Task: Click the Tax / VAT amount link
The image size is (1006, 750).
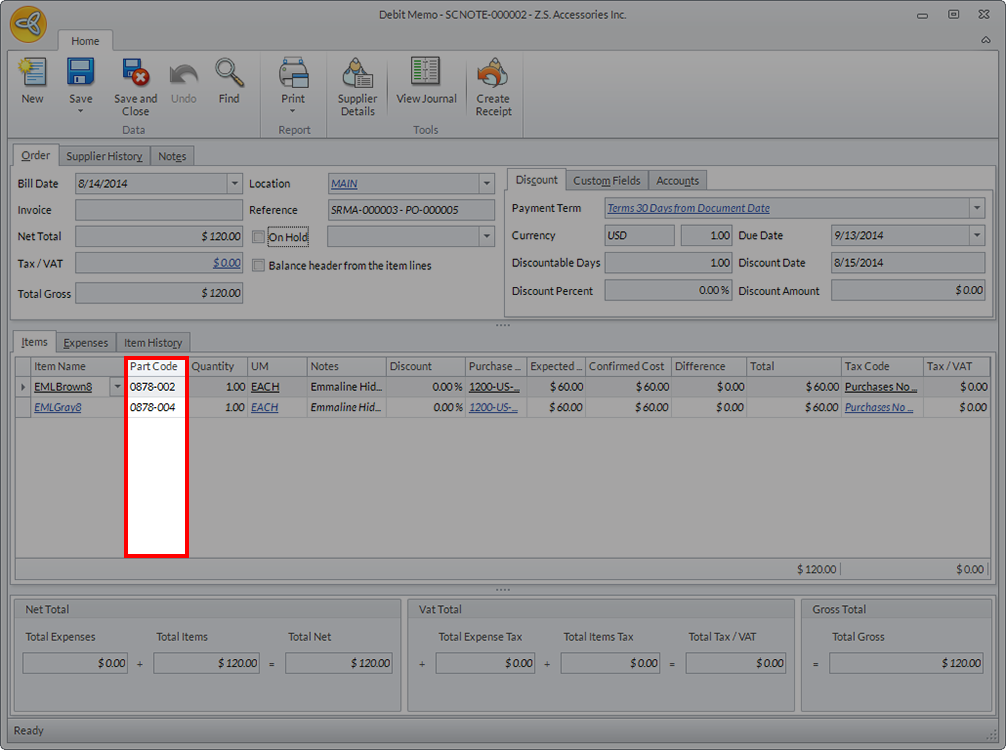Action: pos(226,263)
